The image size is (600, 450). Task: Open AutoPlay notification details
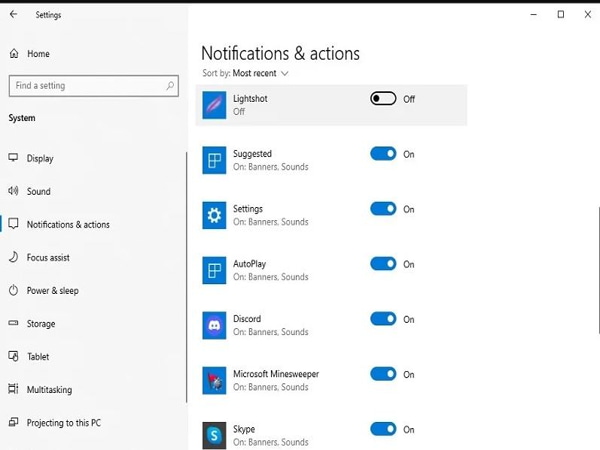331,271
